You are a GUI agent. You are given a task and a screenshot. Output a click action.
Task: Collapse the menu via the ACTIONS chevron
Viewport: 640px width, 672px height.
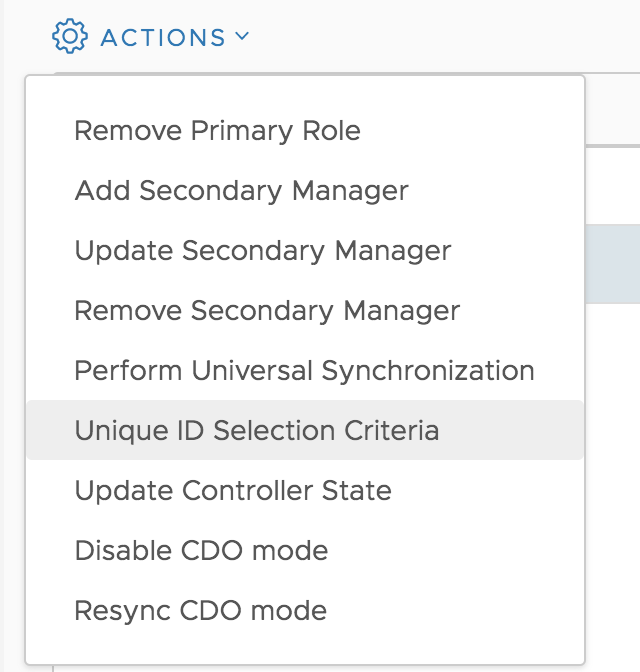point(242,36)
